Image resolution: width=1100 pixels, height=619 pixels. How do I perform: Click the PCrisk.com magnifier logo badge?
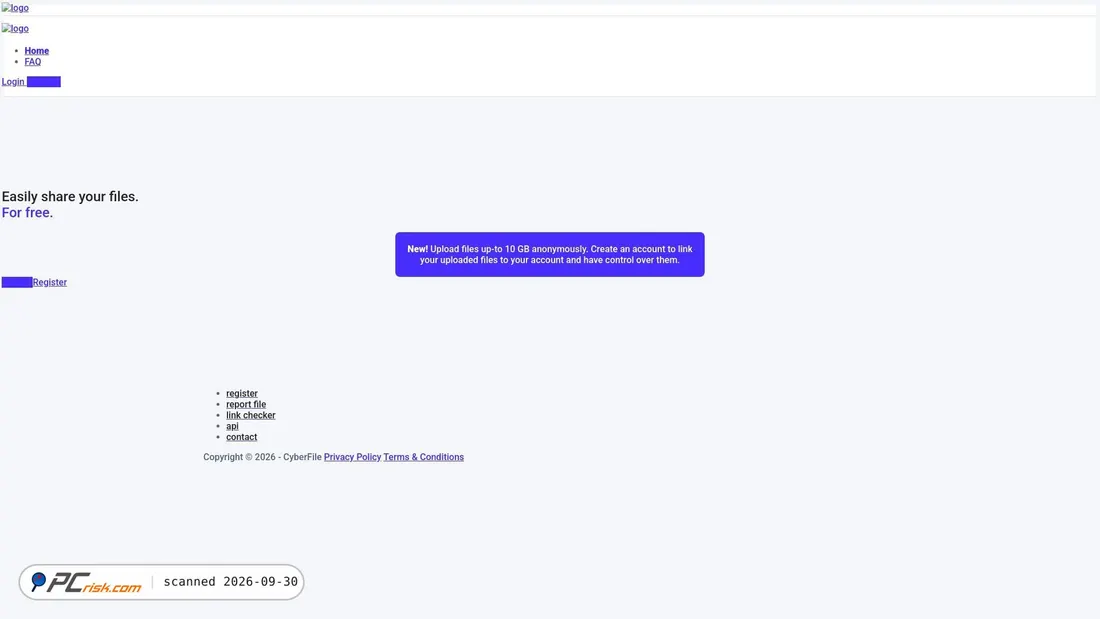[x=86, y=582]
